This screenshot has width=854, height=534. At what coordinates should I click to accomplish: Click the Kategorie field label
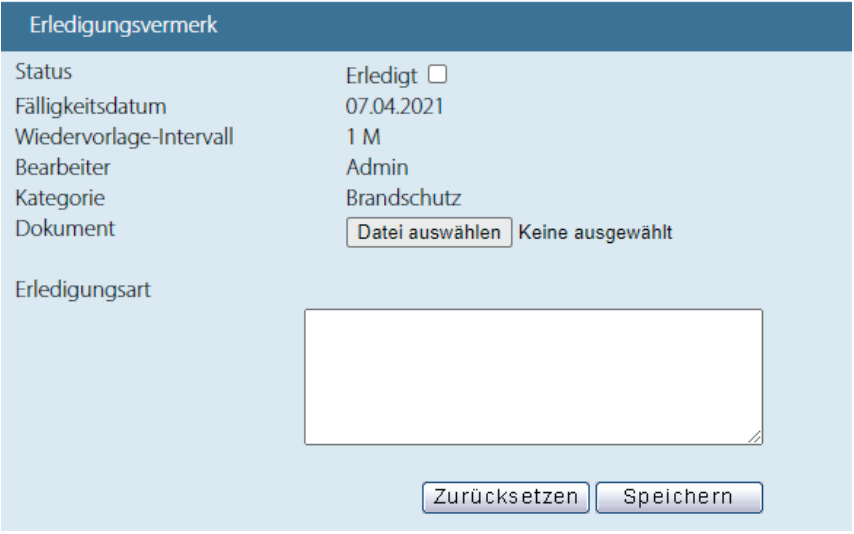60,197
